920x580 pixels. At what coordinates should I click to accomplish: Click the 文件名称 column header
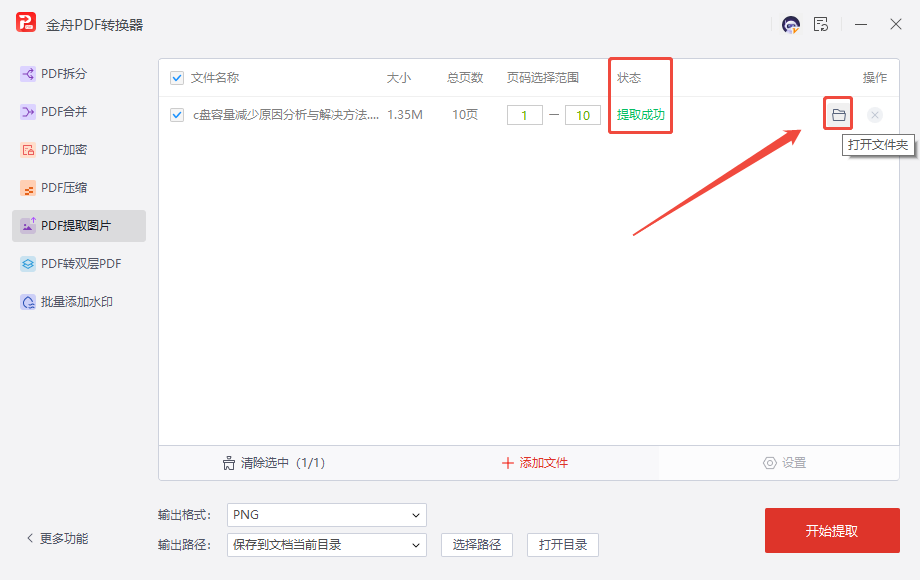215,78
